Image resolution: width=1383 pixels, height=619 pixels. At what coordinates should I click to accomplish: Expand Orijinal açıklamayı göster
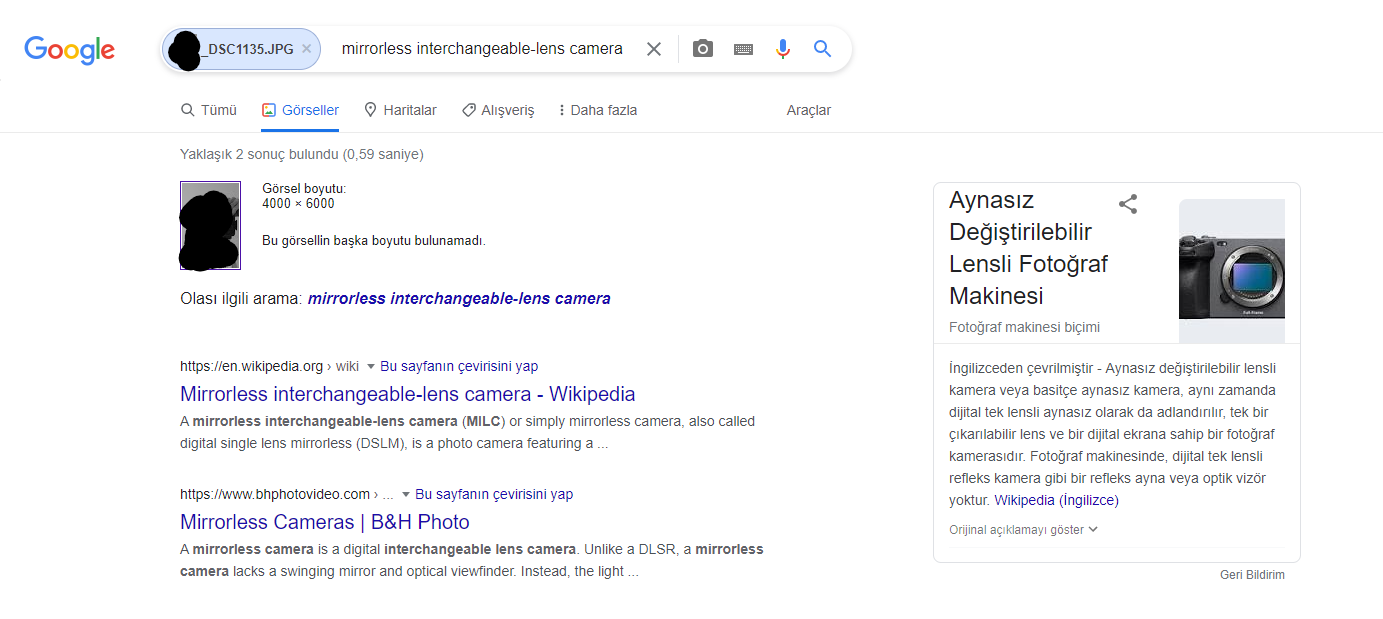tap(1023, 530)
